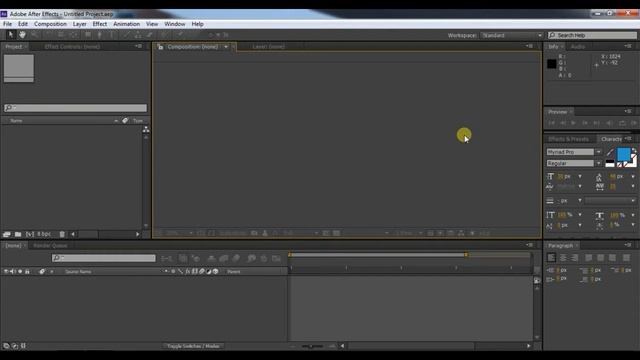Select the Puppet Pin tool
Image resolution: width=640 pixels, height=360 pixels.
click(x=180, y=35)
